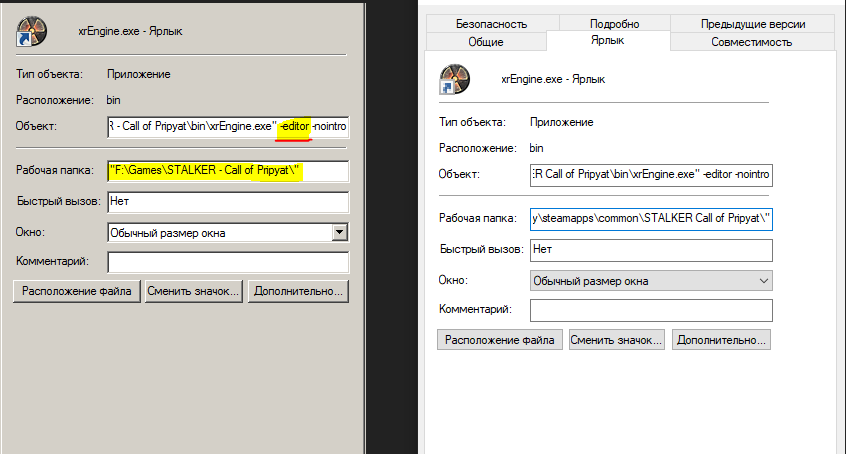Viewport: 846px width, 454px height.
Task: Click 'Приложение' value in the left window
Action: (139, 74)
